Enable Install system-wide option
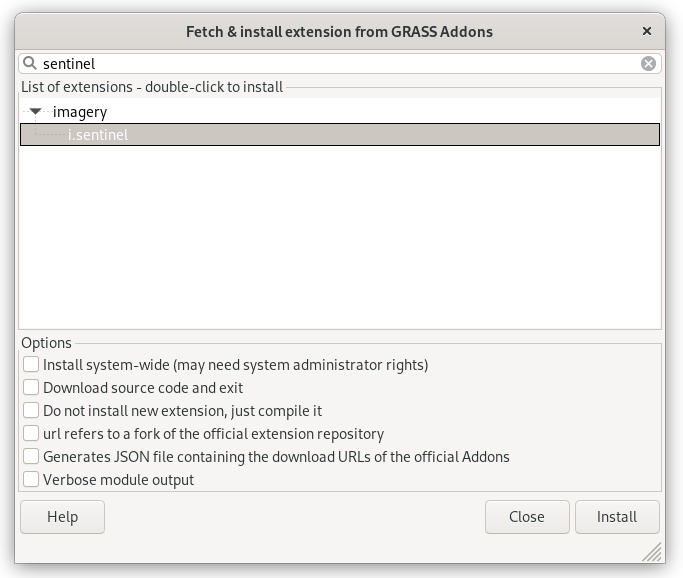Viewport: 683px width, 578px height. click(31, 364)
